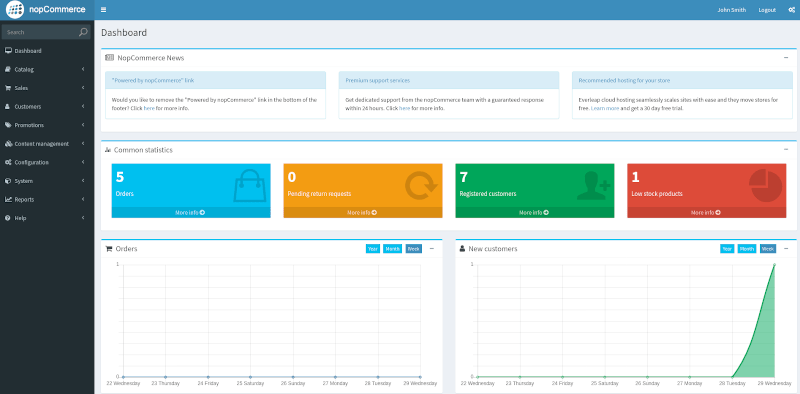
Task: Click the search magnifier icon in sidebar
Action: (83, 32)
